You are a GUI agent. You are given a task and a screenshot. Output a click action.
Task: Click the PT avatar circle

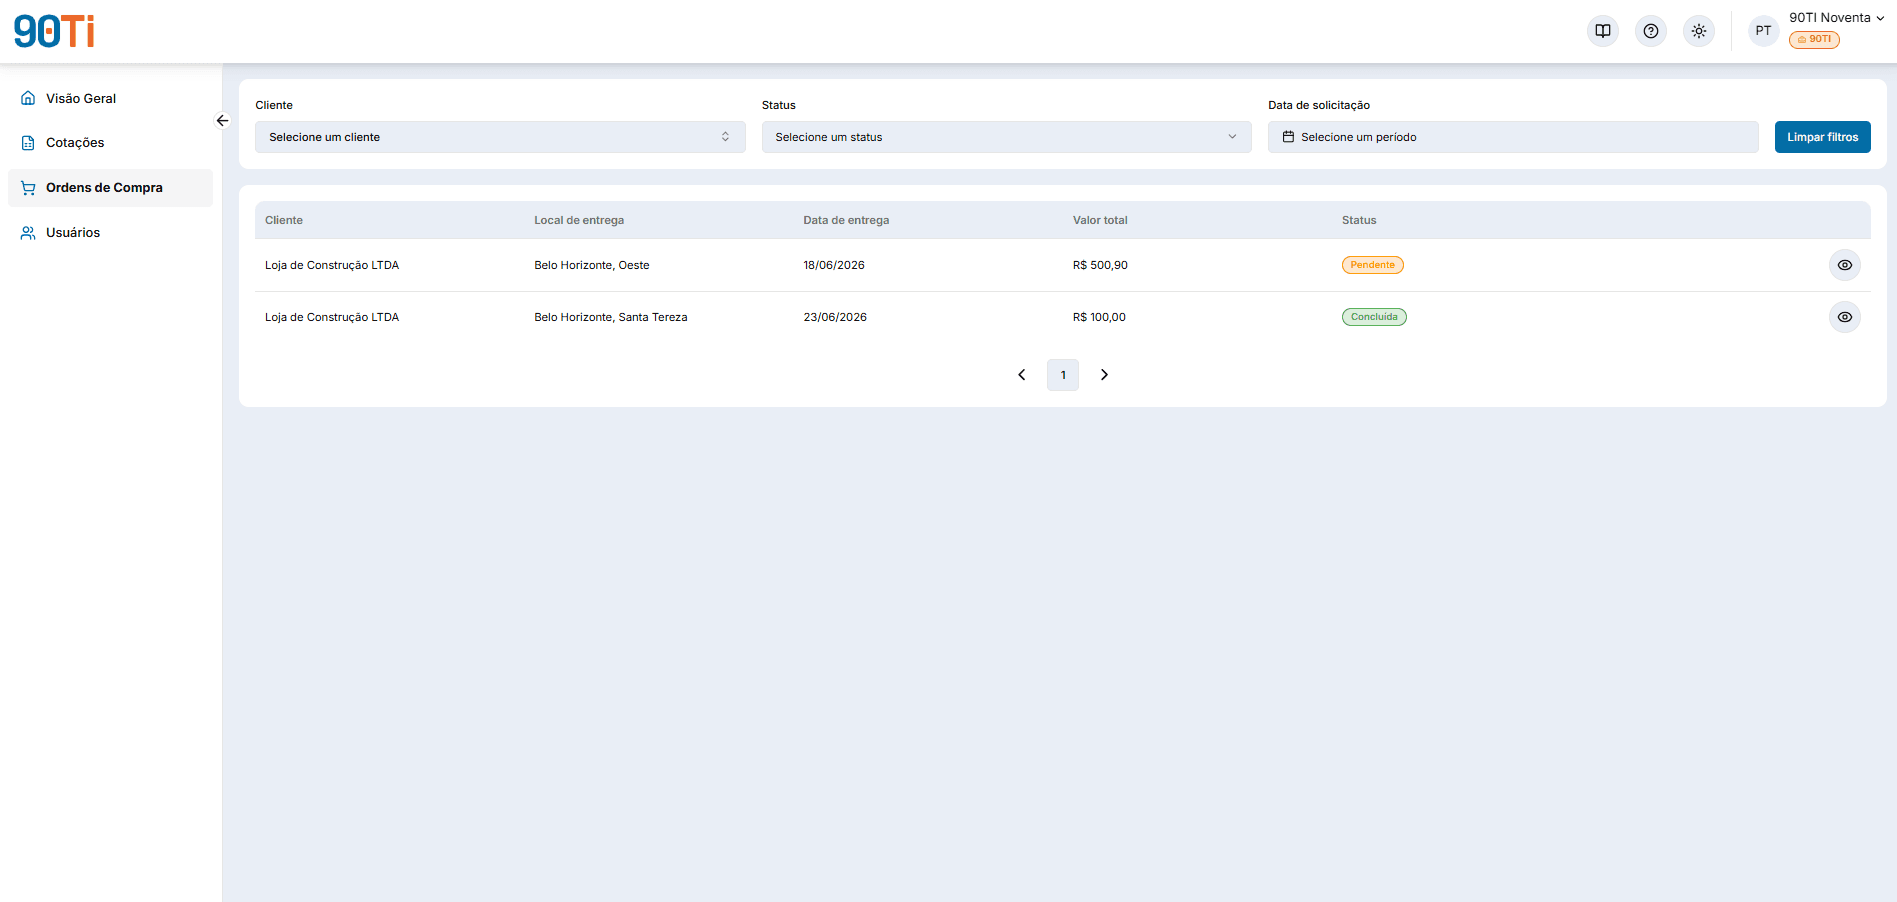pyautogui.click(x=1763, y=31)
